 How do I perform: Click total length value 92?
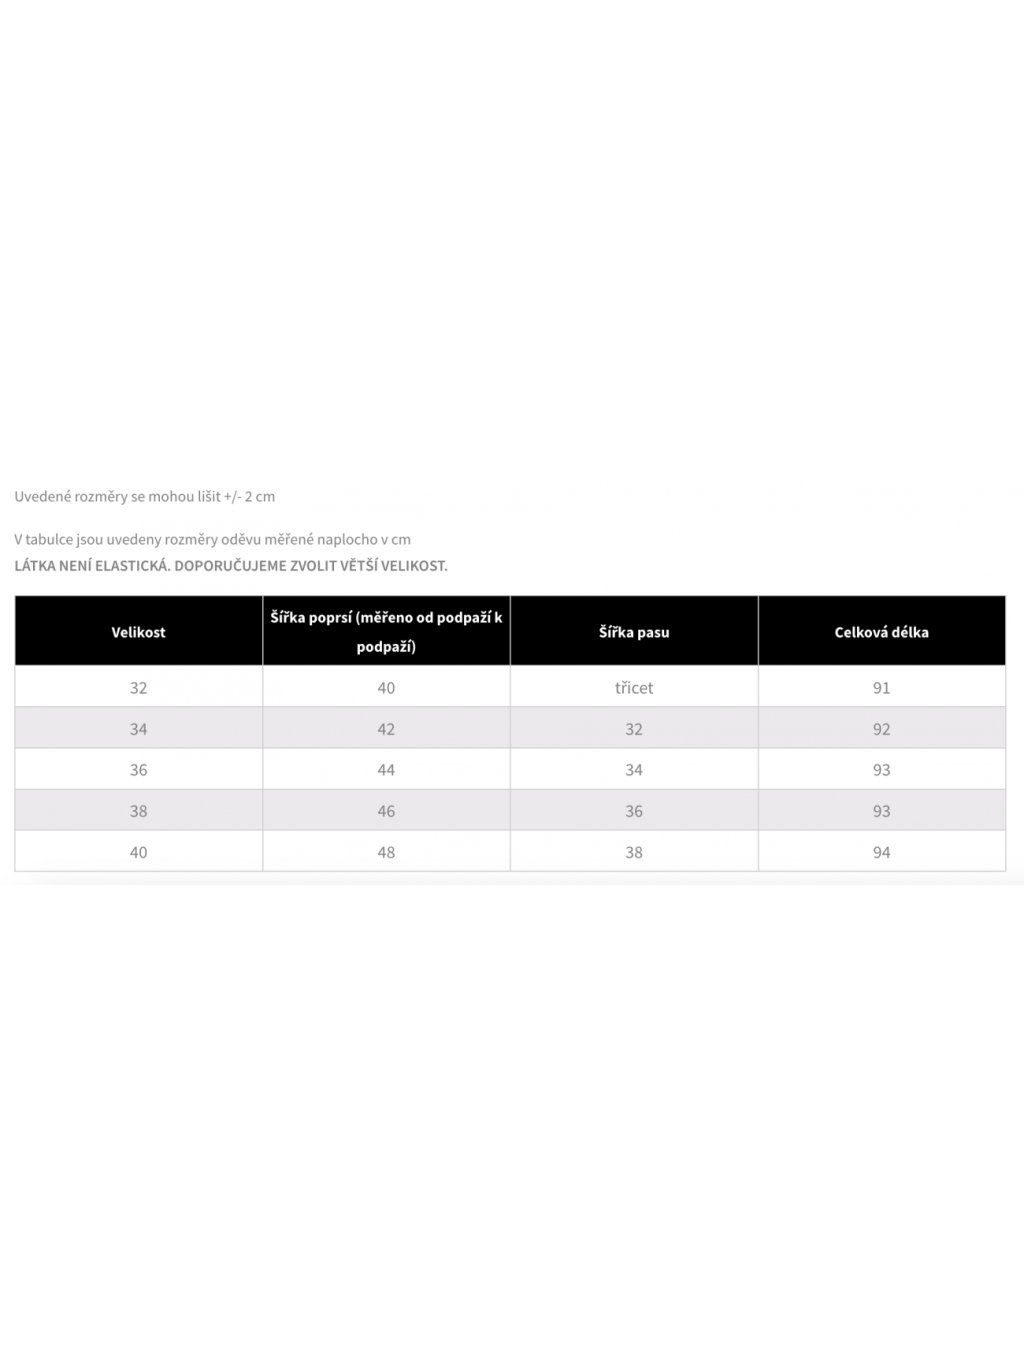(x=882, y=728)
